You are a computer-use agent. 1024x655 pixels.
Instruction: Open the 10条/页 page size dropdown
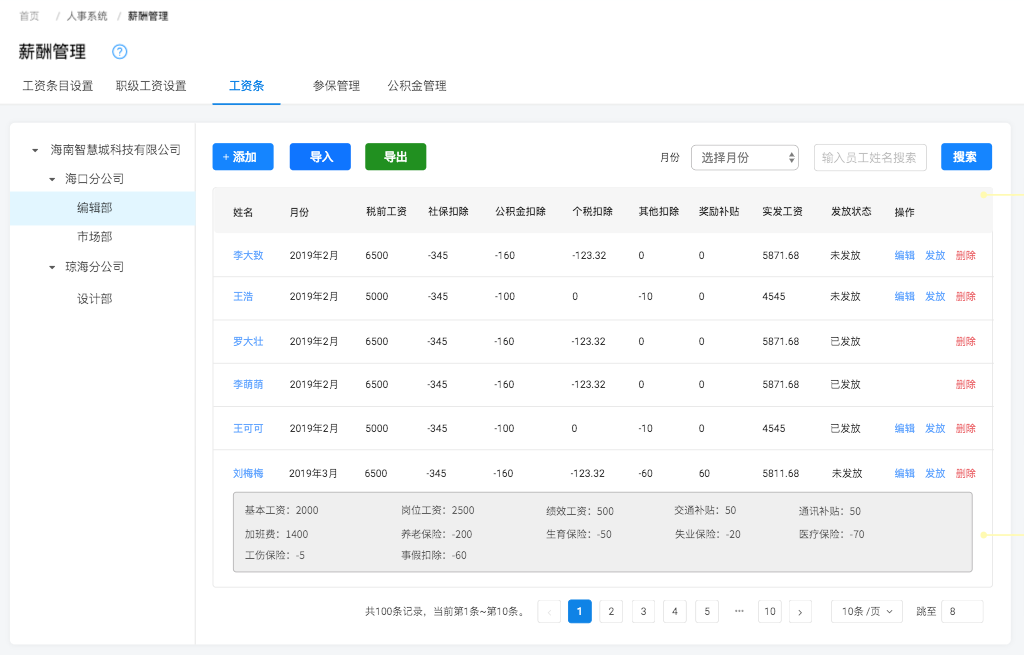[x=867, y=612]
